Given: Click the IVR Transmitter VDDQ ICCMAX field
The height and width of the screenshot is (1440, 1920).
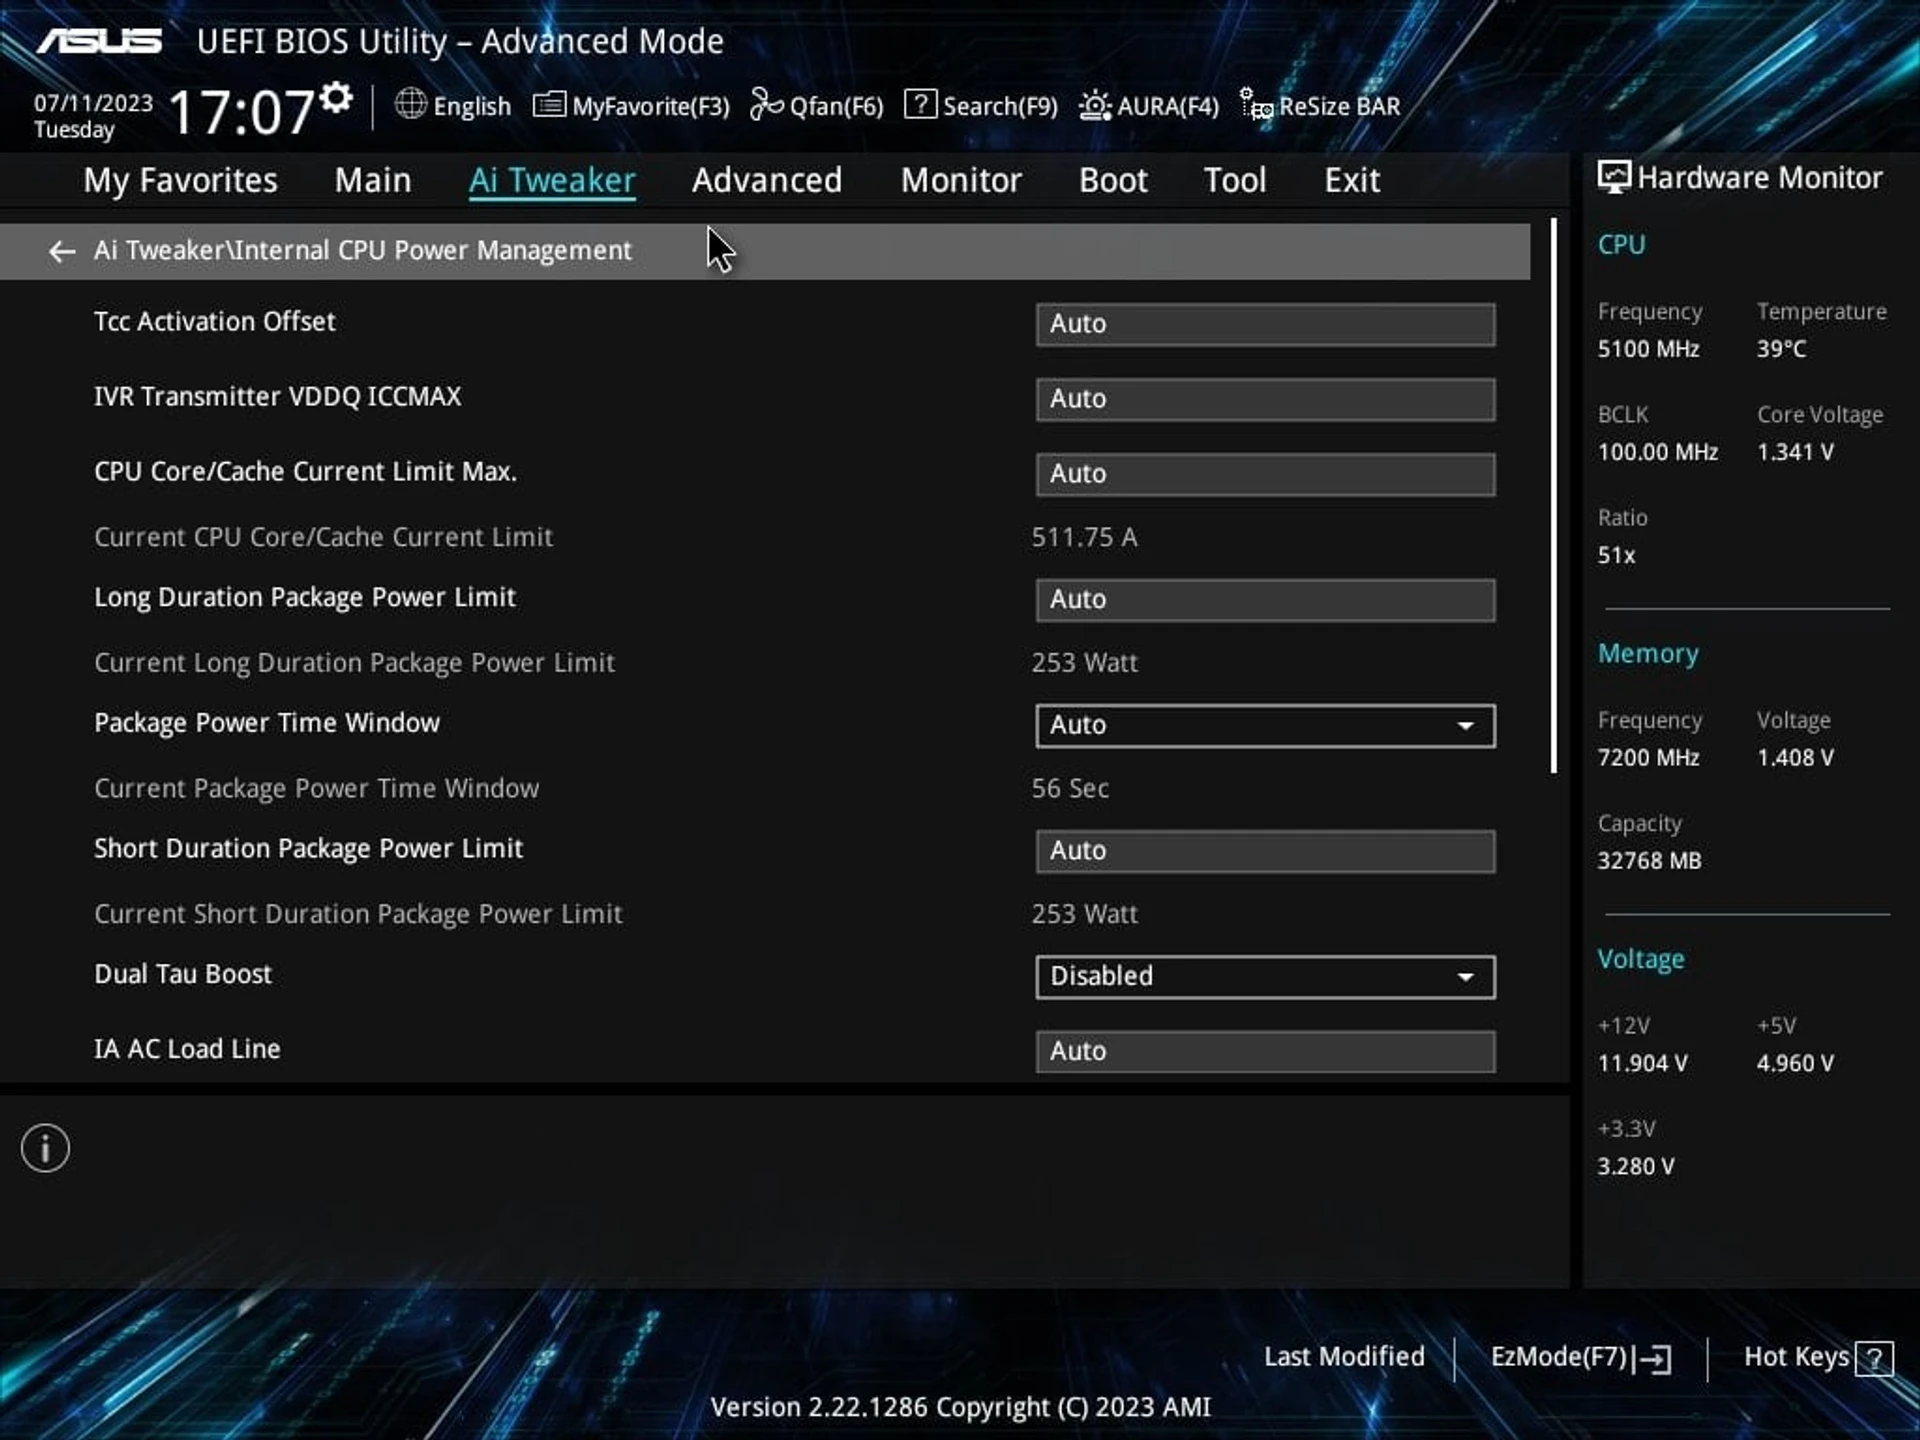Looking at the screenshot, I should point(1265,399).
